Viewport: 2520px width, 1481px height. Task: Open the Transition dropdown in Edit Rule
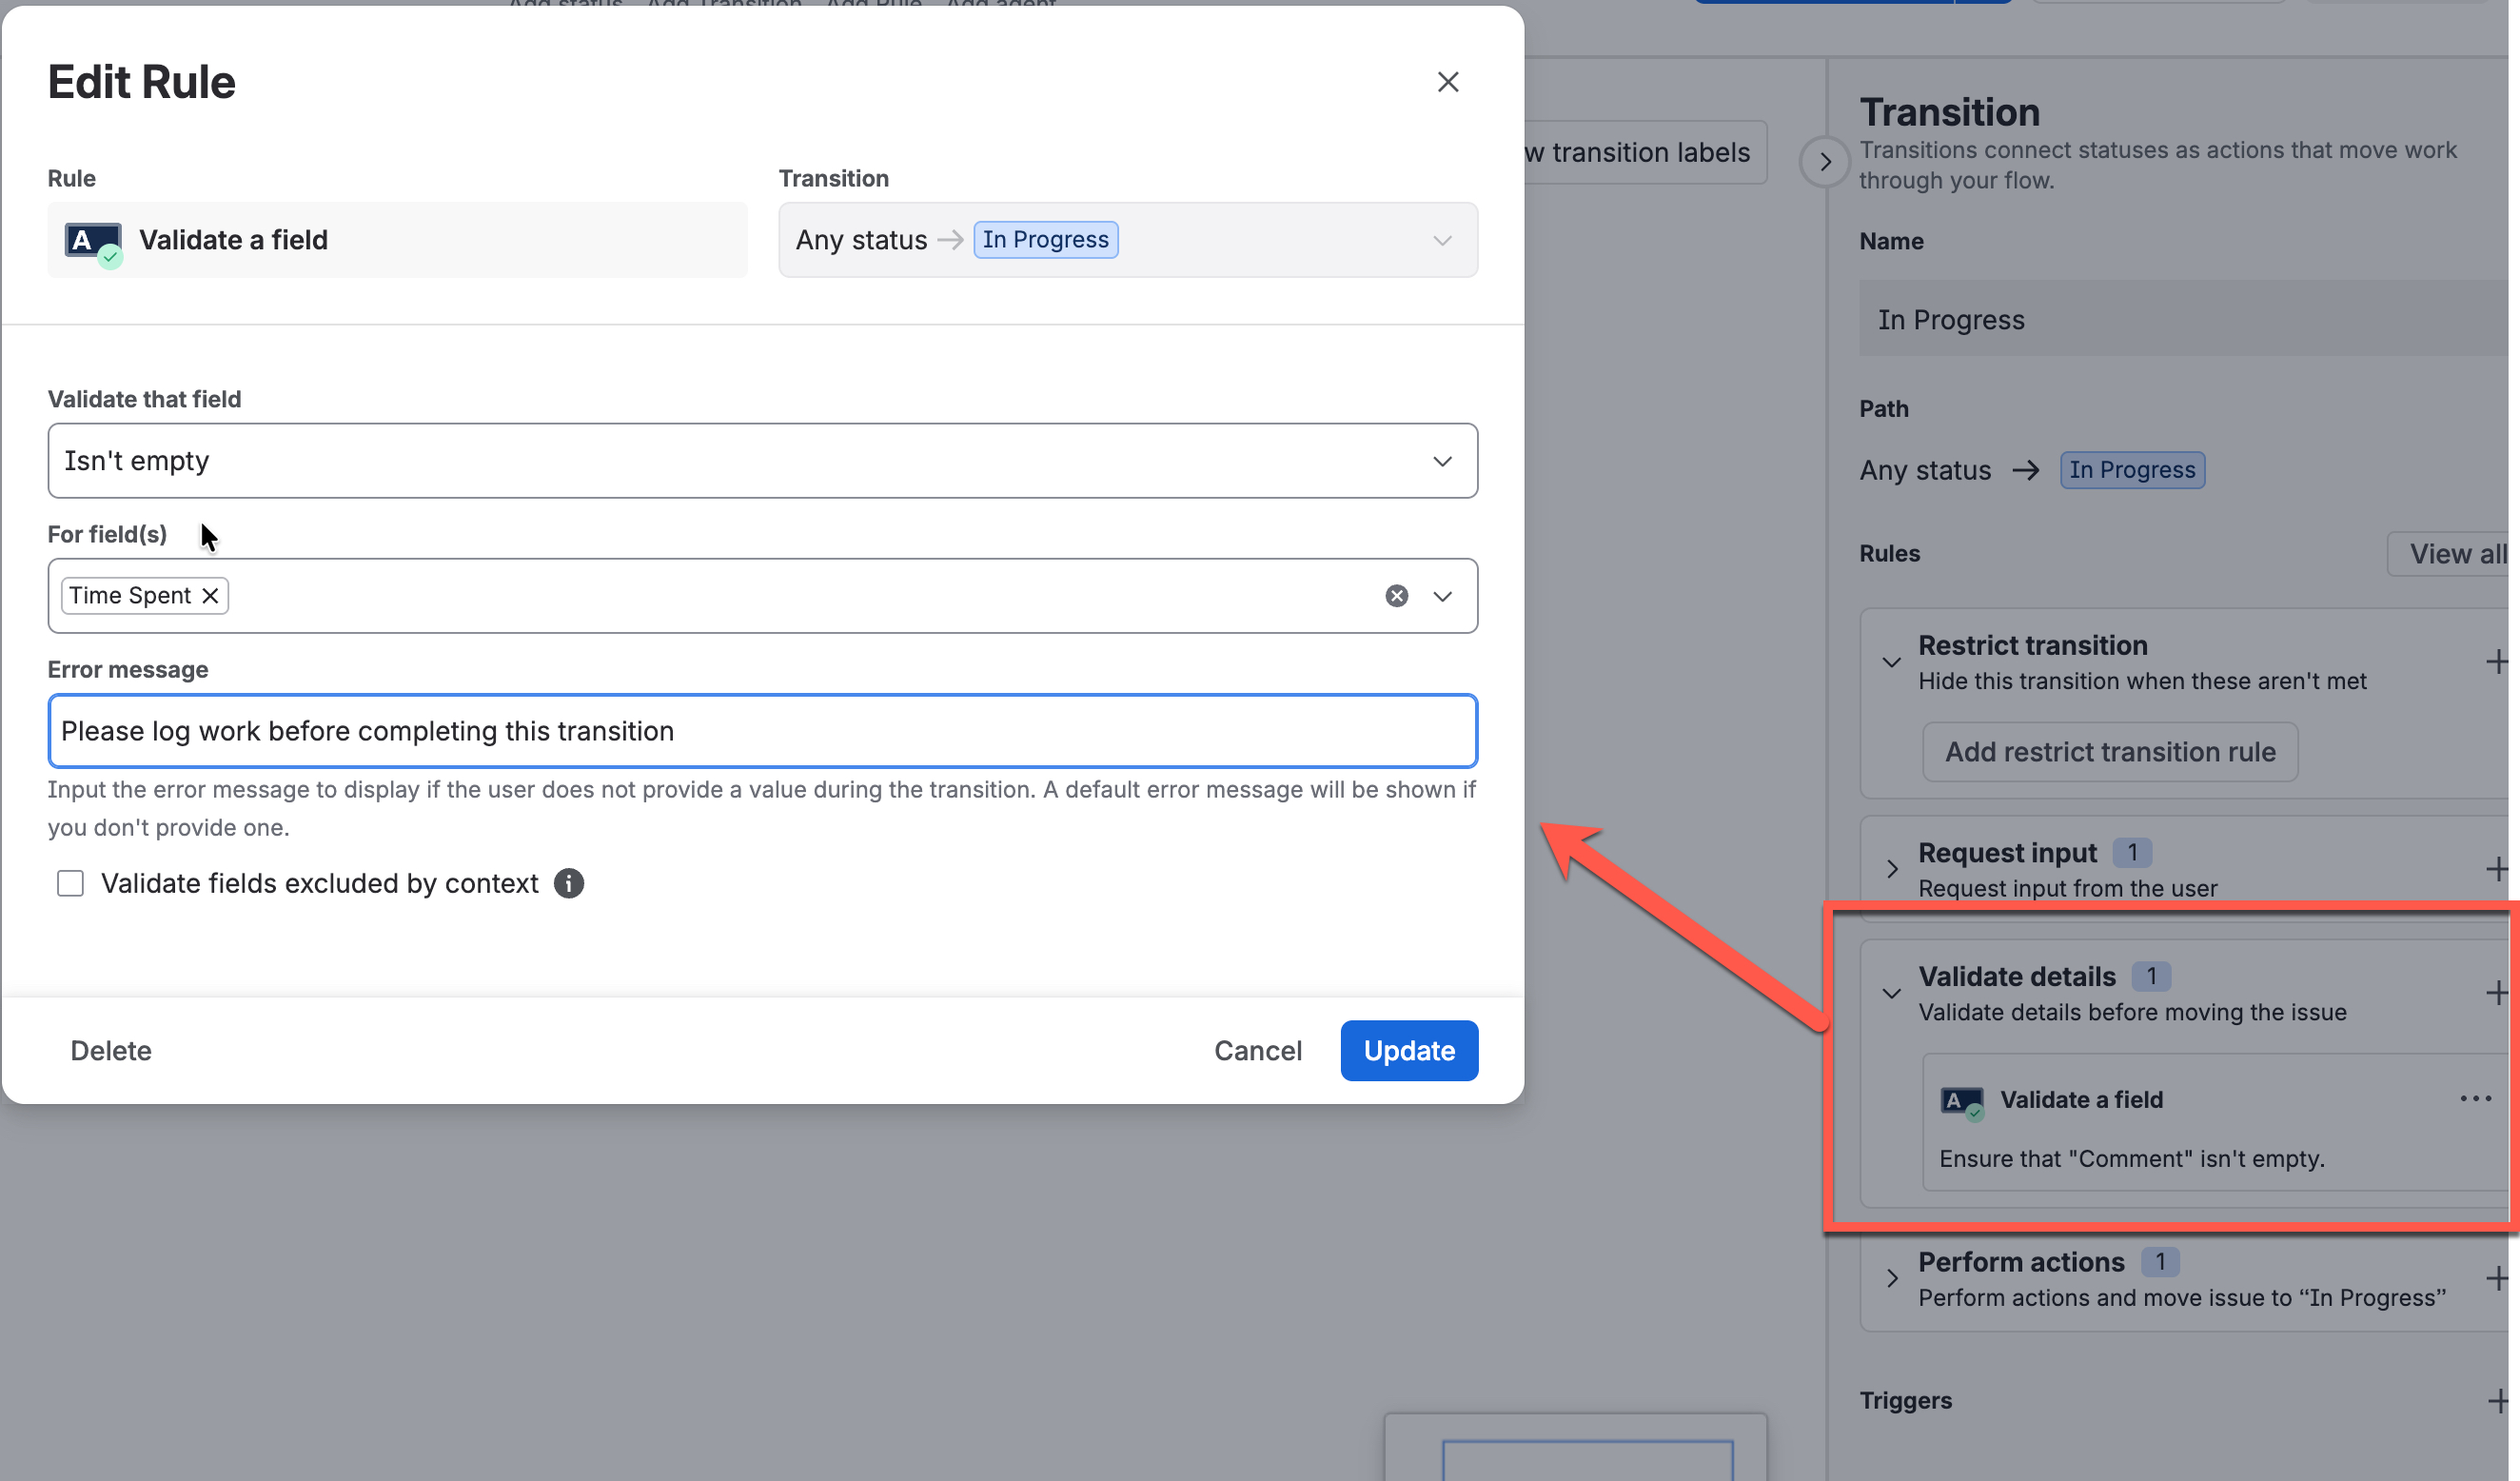pyautogui.click(x=1127, y=240)
